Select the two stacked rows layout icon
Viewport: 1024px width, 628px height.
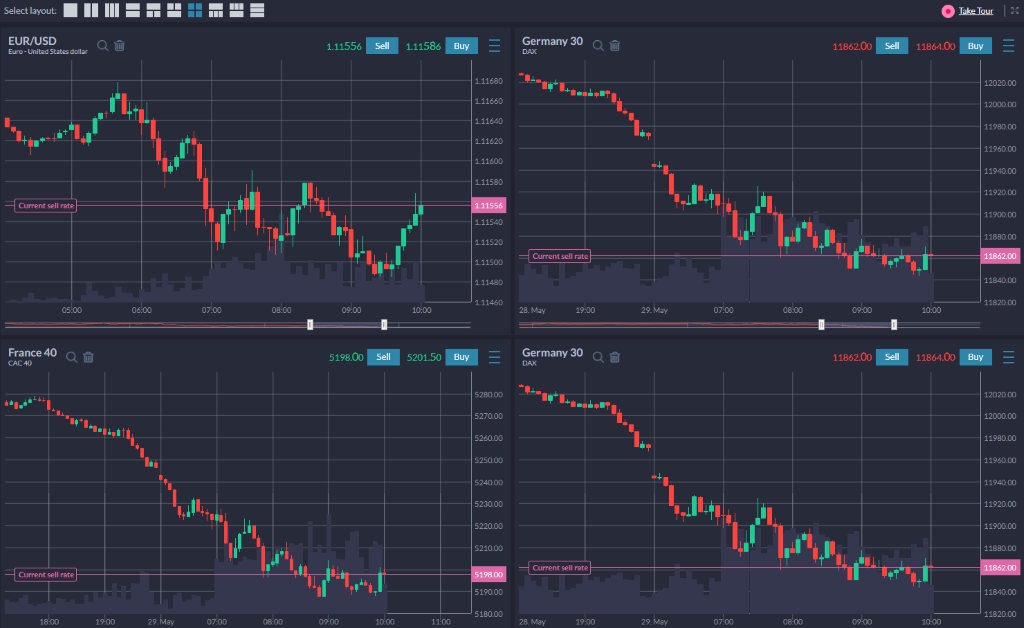pos(133,10)
